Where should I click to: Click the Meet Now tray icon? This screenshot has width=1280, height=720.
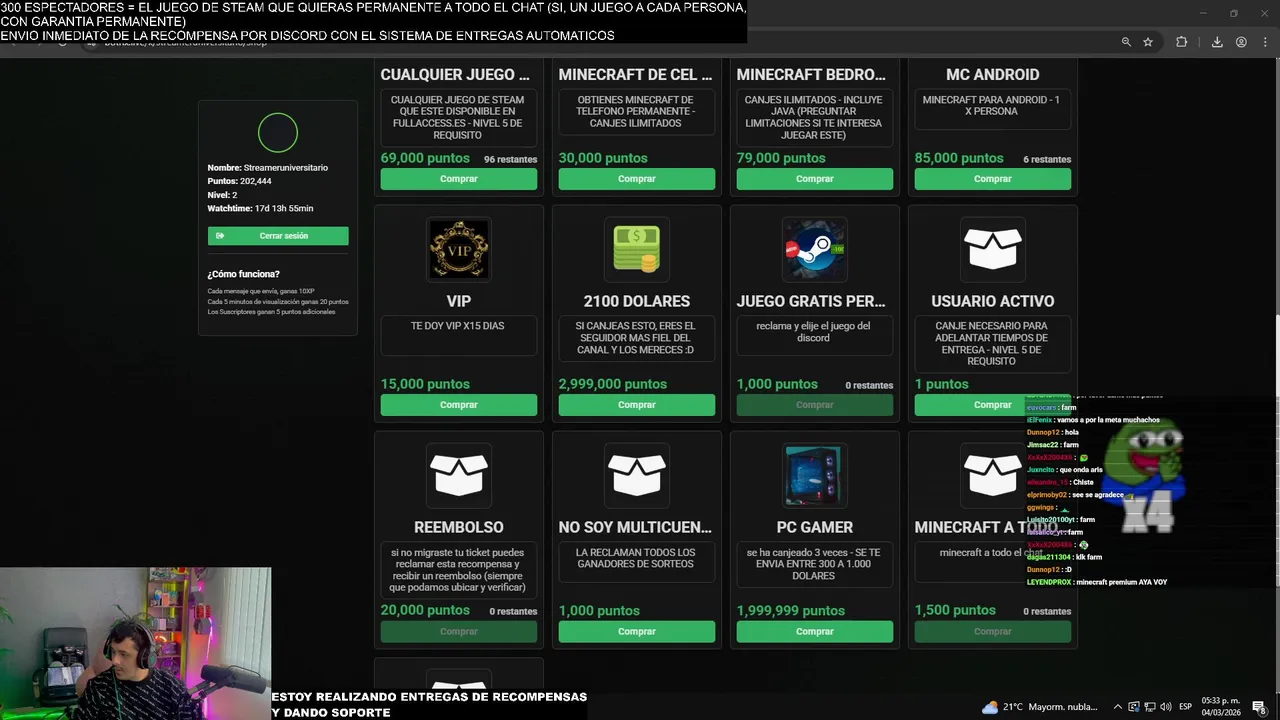1134,707
